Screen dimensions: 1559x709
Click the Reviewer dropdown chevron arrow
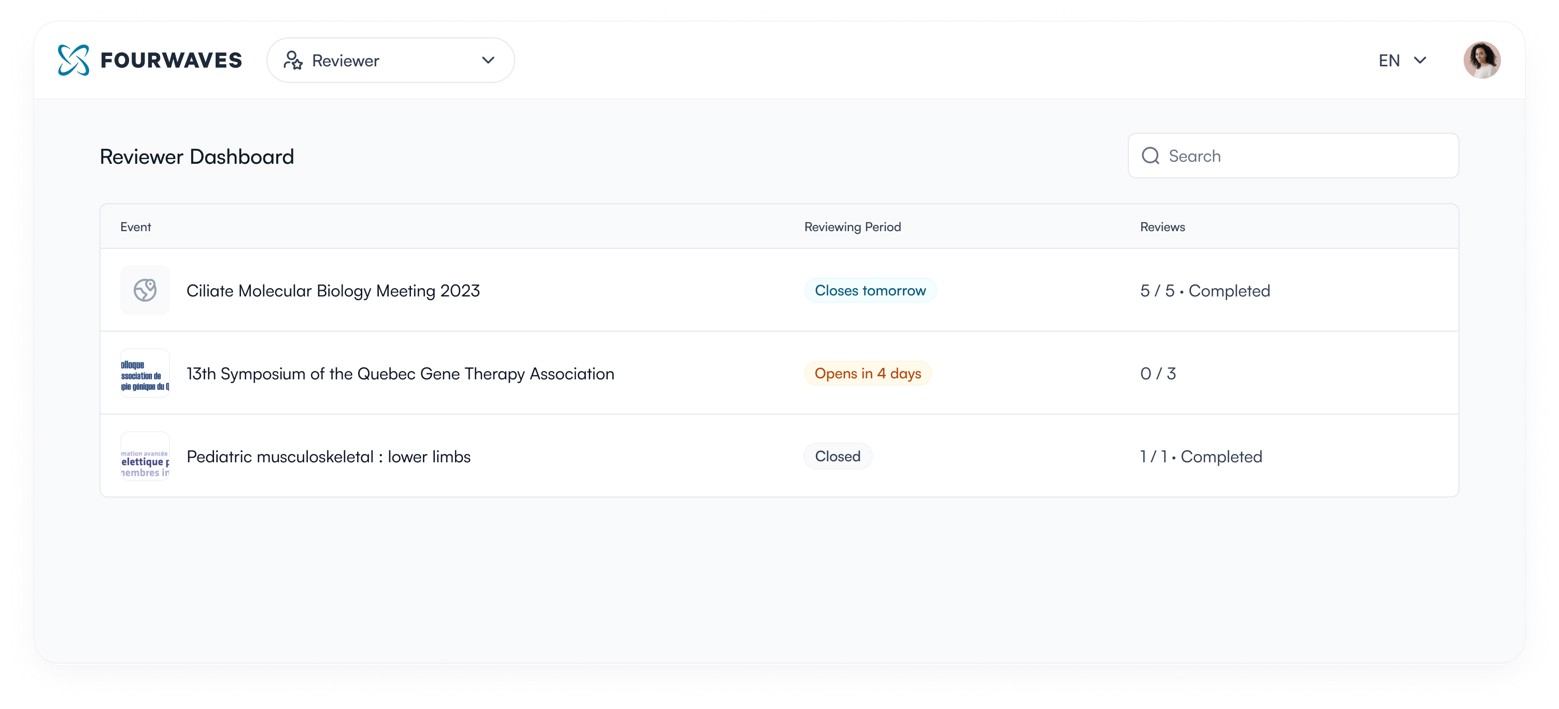[488, 60]
